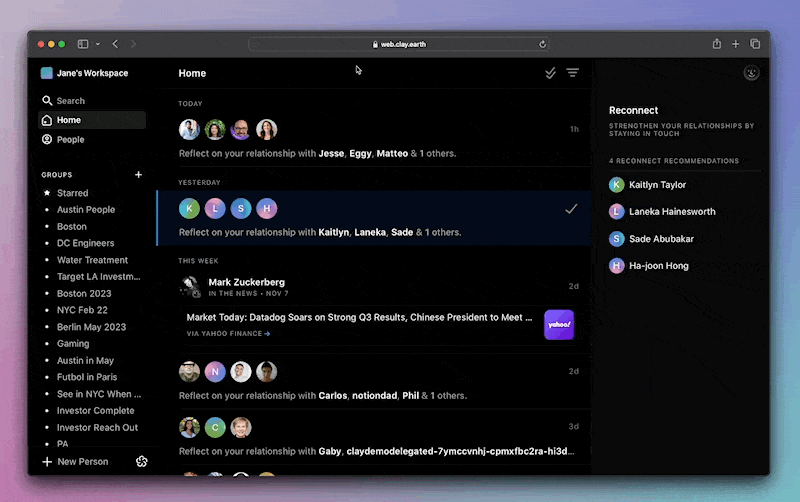Open Boston 2023 group
This screenshot has width=800, height=502.
[x=84, y=293]
